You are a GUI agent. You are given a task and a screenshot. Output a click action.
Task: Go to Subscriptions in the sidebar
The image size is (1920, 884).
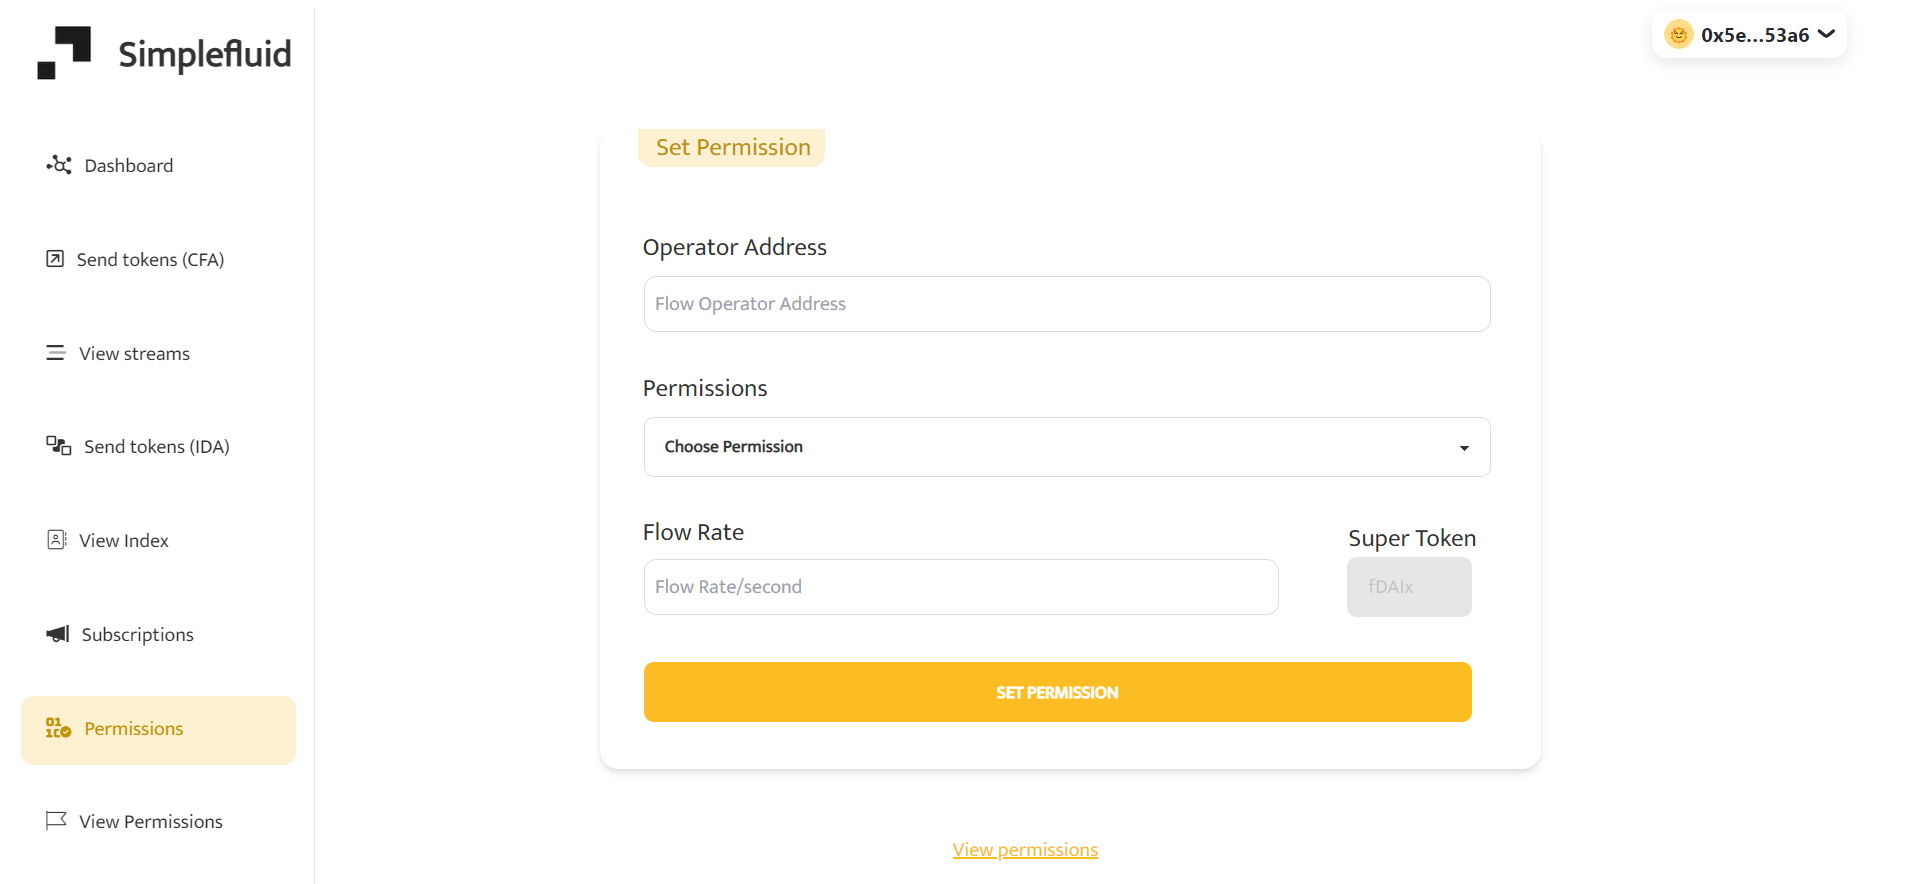coord(137,634)
